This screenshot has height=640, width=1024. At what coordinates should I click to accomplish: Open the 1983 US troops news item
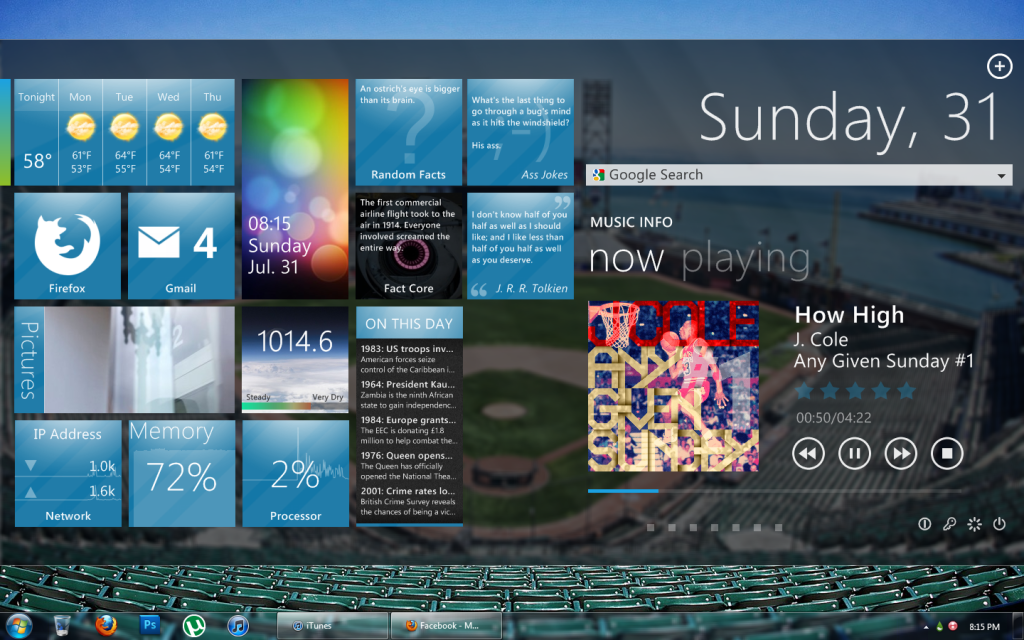point(409,355)
